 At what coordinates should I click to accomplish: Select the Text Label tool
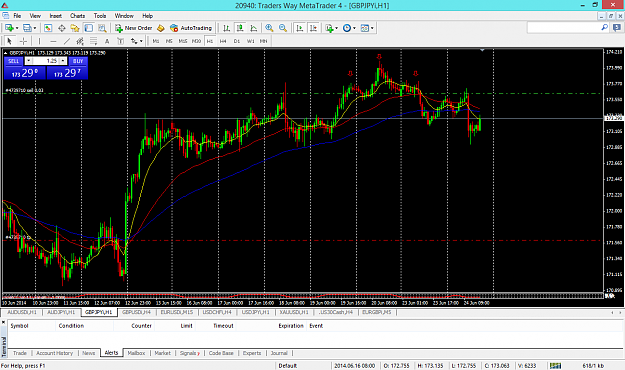point(120,41)
